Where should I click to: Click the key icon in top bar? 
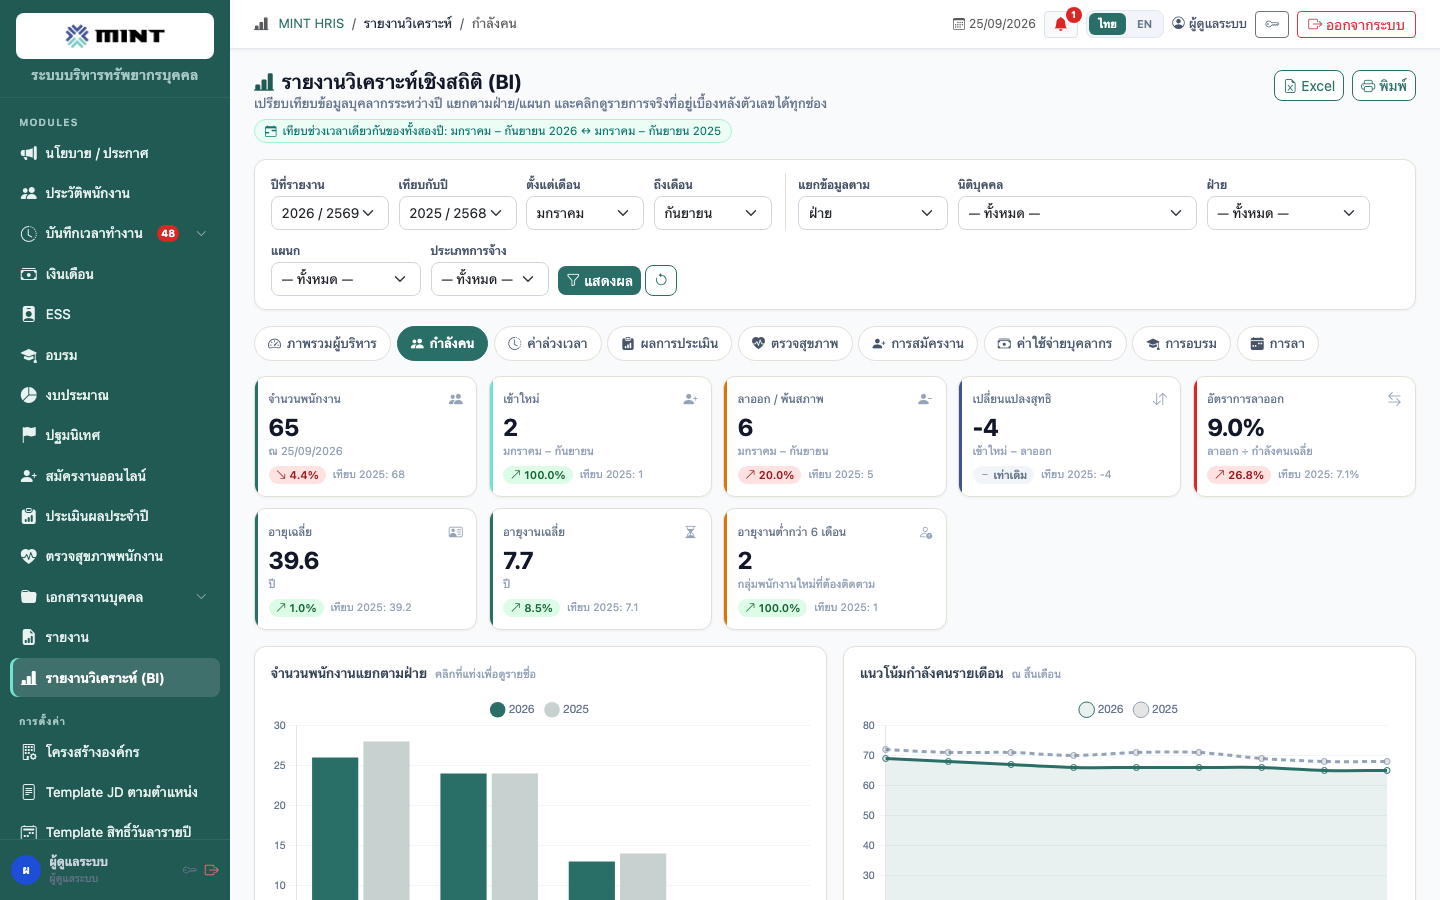pyautogui.click(x=1271, y=24)
